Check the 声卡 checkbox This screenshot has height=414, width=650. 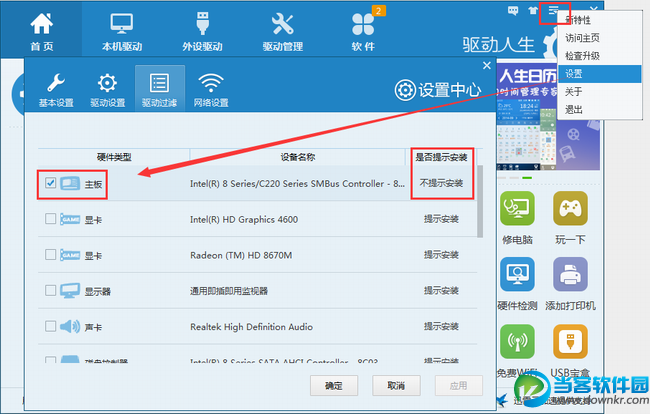coord(50,326)
